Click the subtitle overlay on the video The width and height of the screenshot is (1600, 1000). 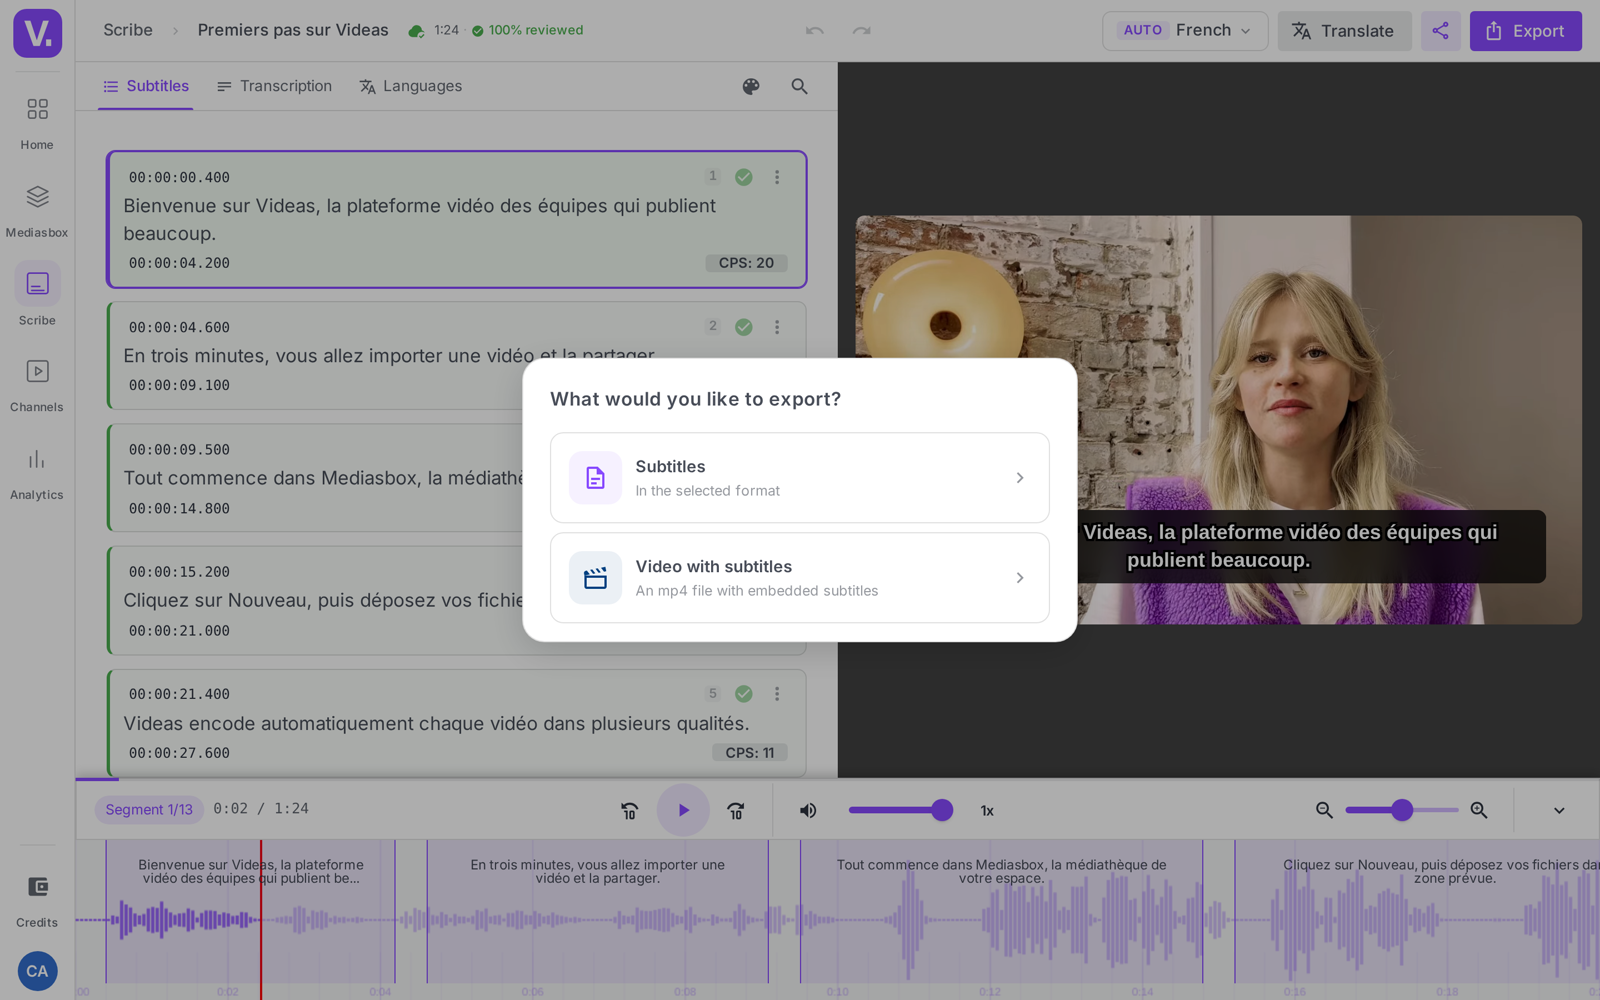(1311, 547)
